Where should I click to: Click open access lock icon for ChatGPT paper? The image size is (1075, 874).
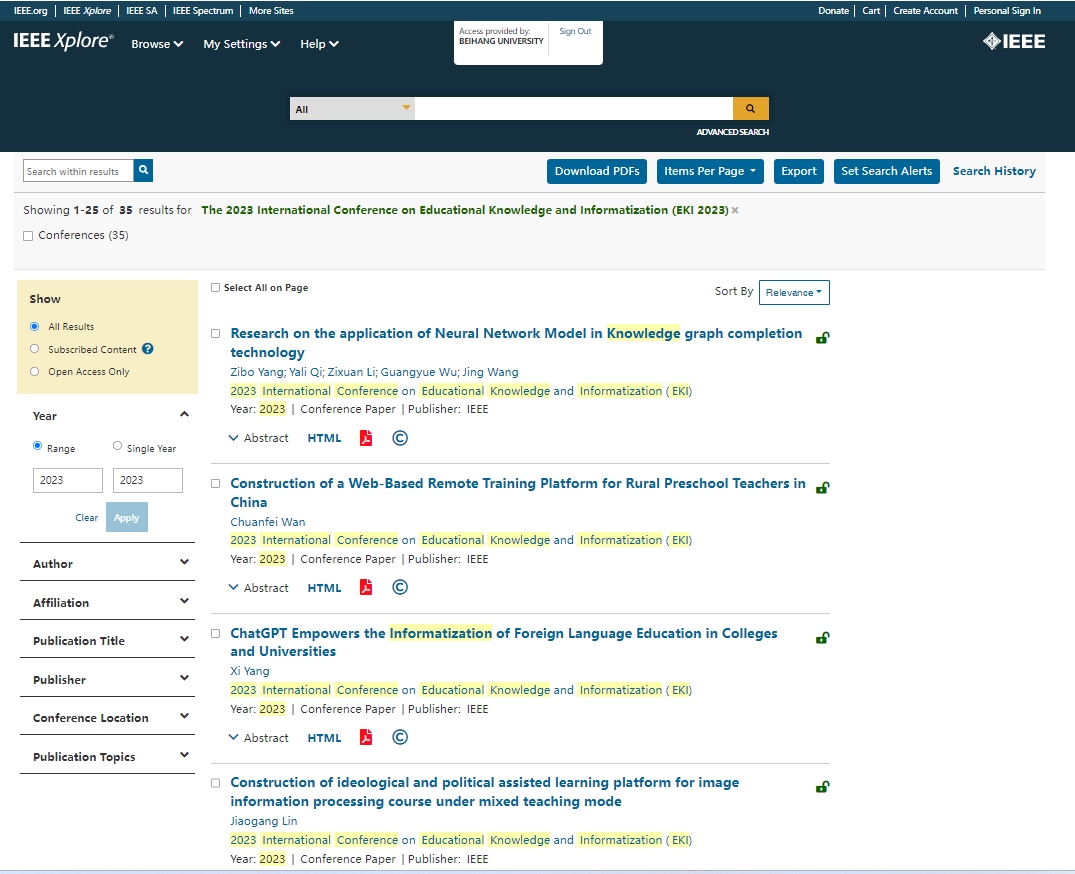822,638
